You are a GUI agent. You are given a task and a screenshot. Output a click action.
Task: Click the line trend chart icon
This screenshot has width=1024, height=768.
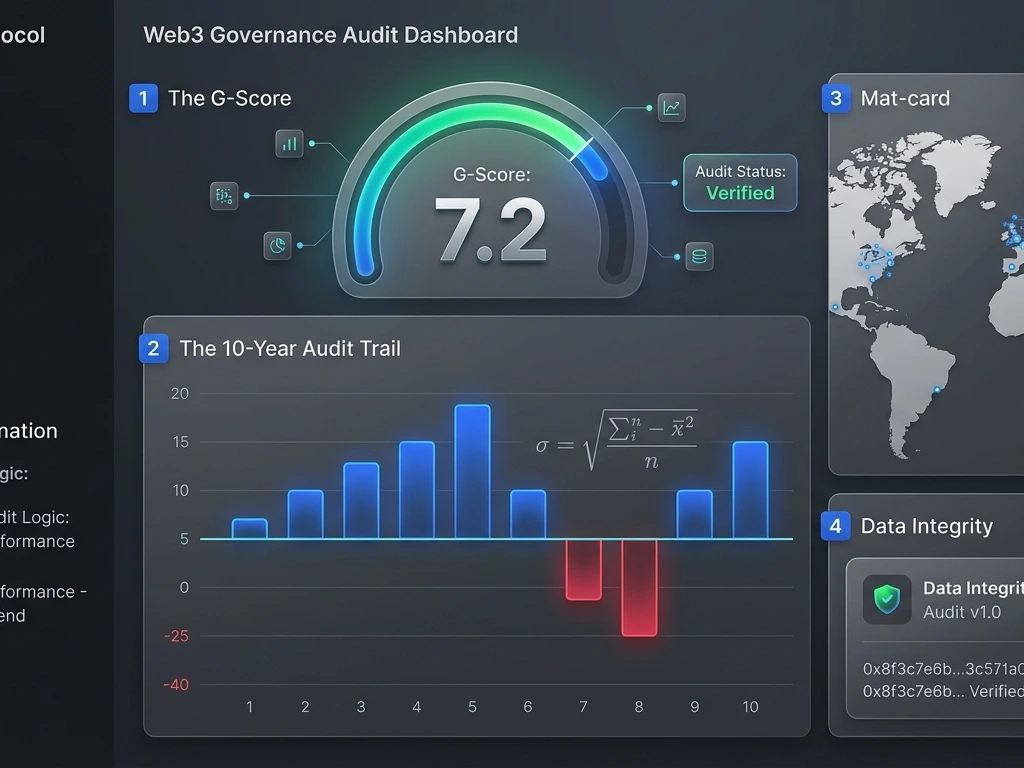[x=671, y=108]
